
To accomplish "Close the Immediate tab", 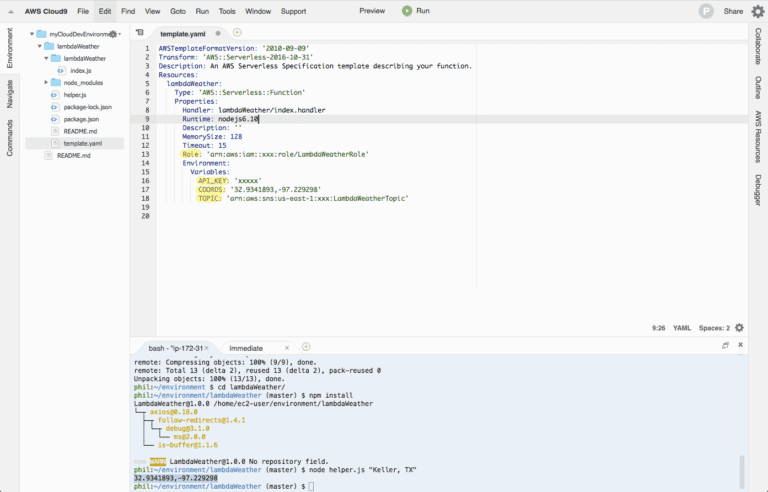I will click(x=287, y=348).
